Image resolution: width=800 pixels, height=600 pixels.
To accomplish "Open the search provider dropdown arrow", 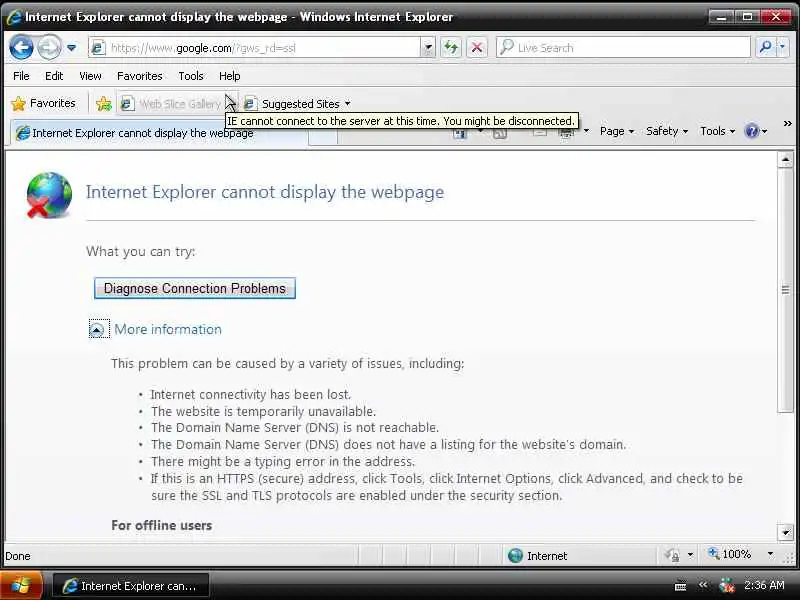I will (783, 47).
